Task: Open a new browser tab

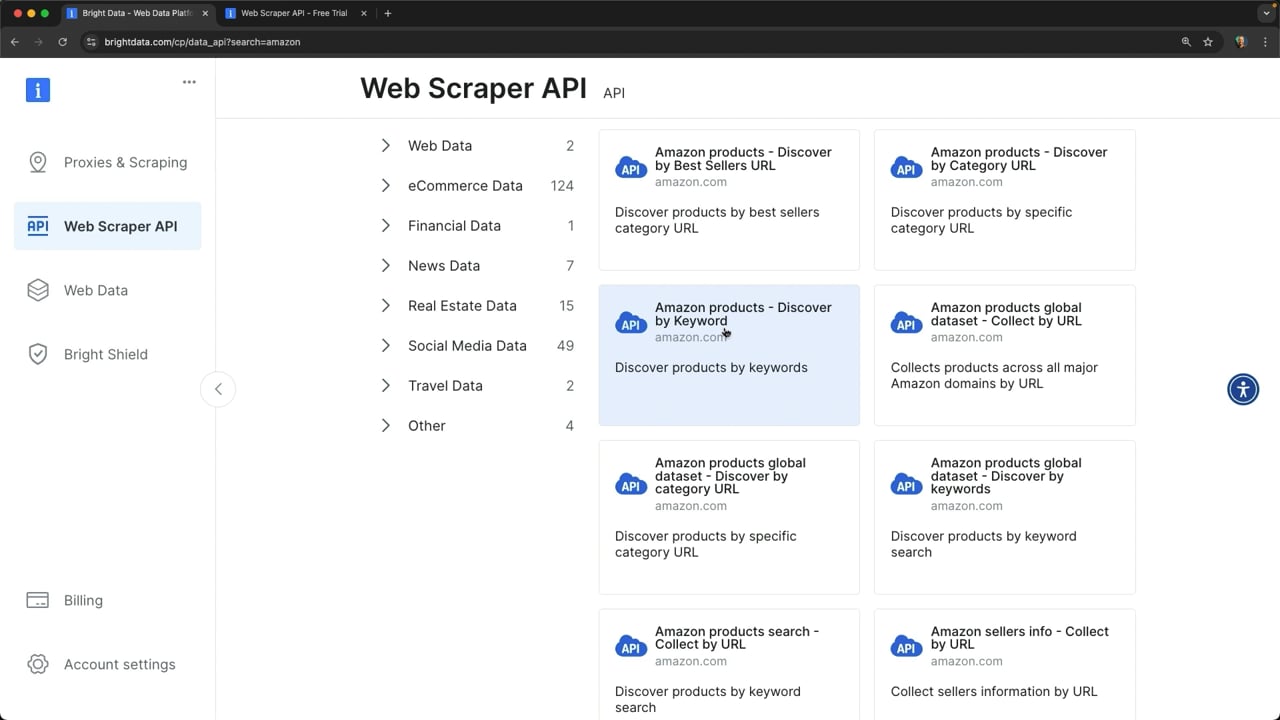Action: 387,13
